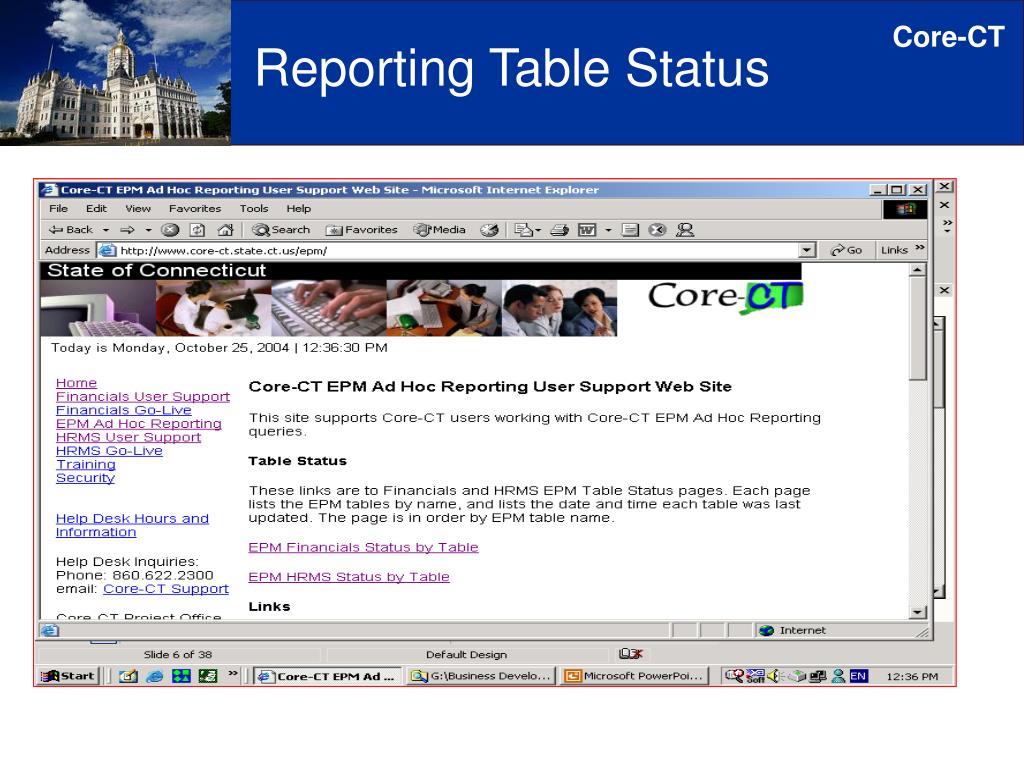Click the Excel quick launch icon
The width and height of the screenshot is (1024, 768).
click(208, 677)
